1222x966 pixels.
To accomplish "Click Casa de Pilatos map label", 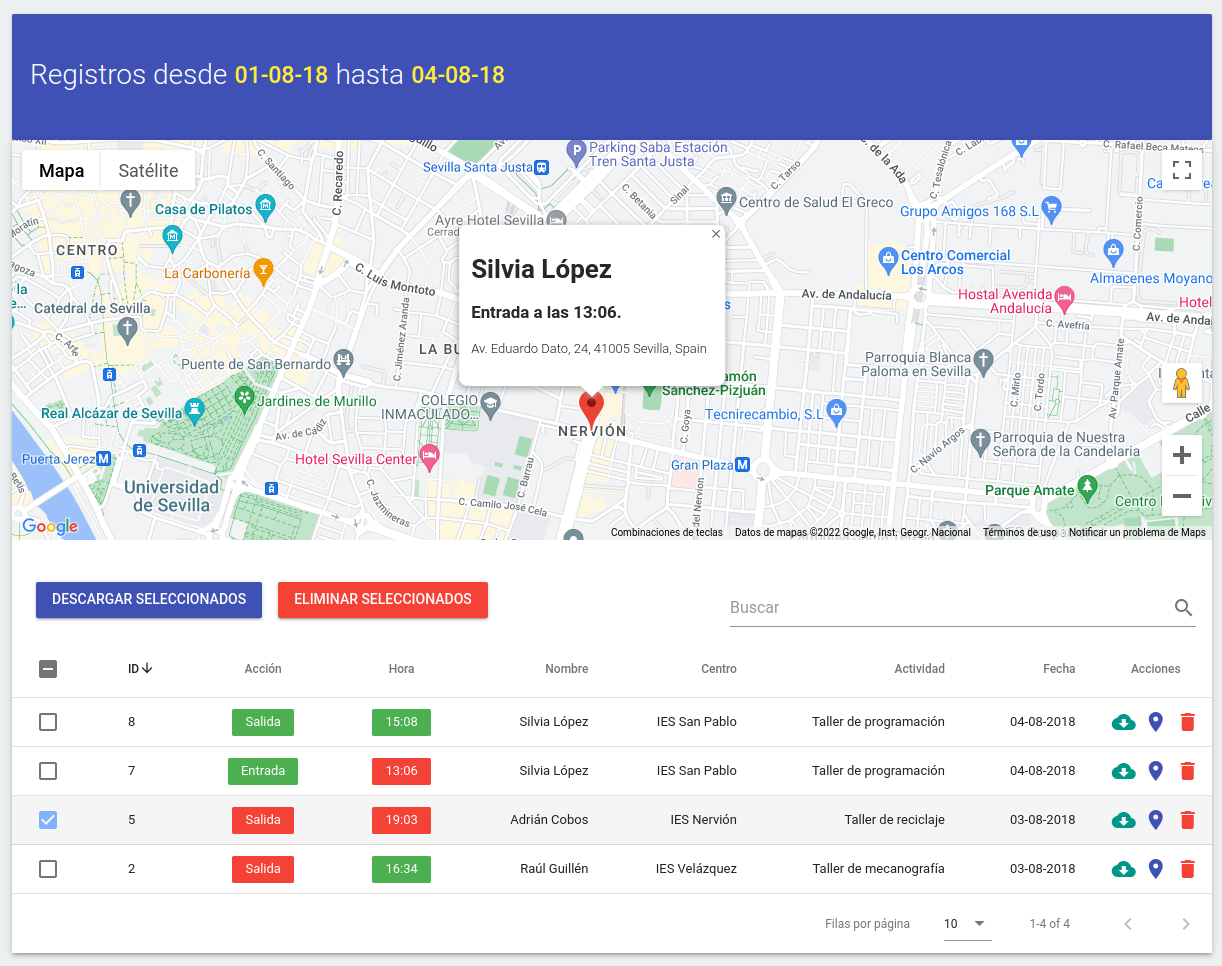I will pyautogui.click(x=203, y=209).
